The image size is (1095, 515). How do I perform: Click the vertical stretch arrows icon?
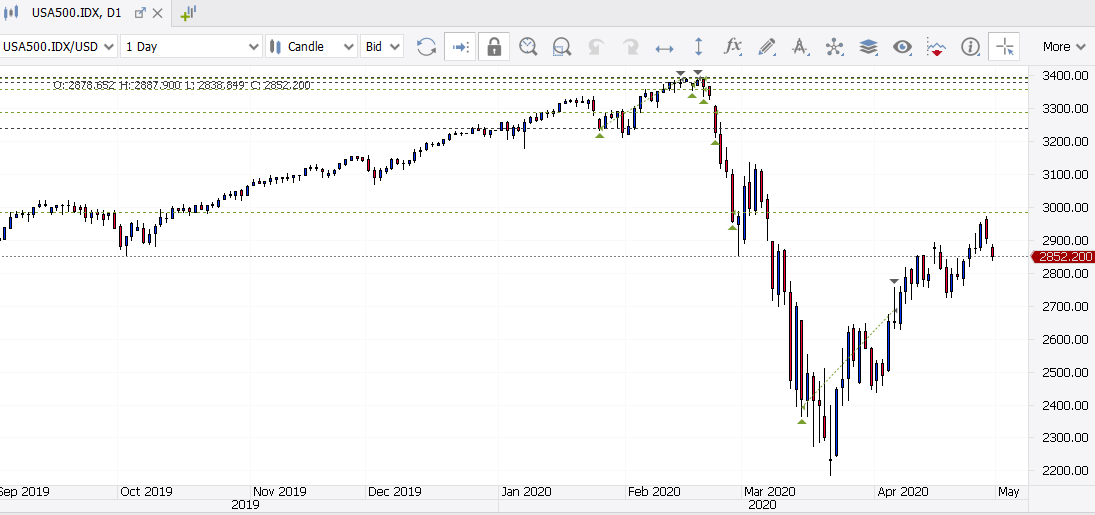point(698,47)
